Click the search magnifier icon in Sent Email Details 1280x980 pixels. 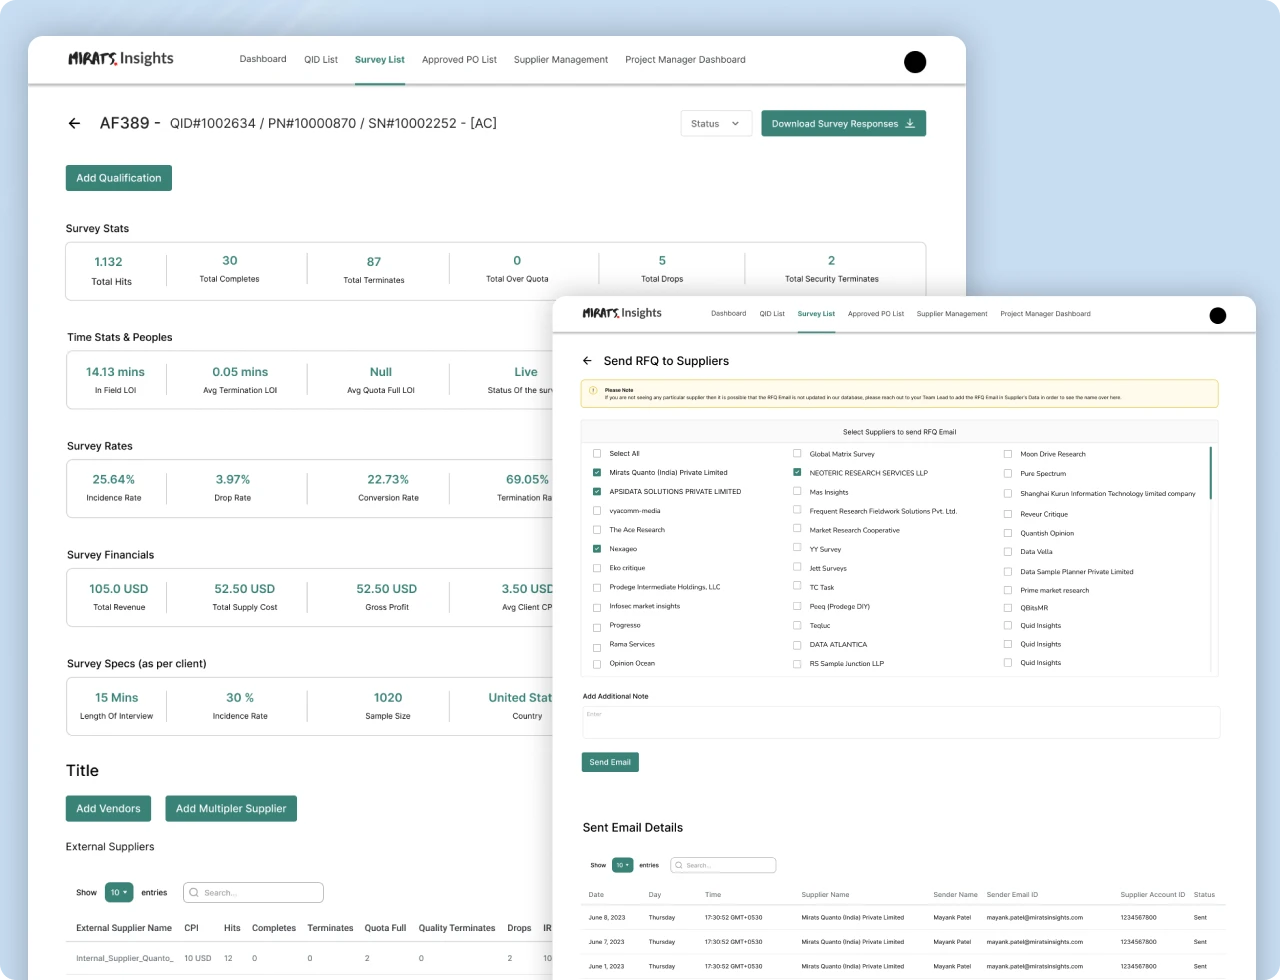(x=679, y=865)
